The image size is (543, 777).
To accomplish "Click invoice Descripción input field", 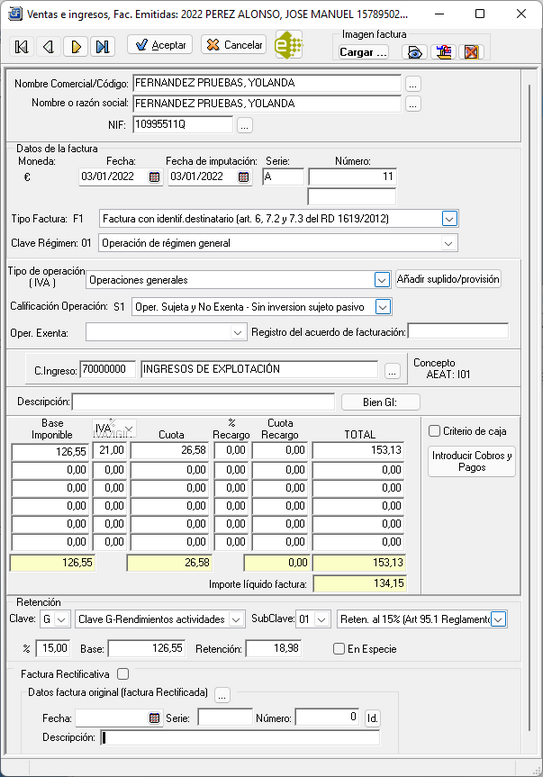I will pos(203,402).
